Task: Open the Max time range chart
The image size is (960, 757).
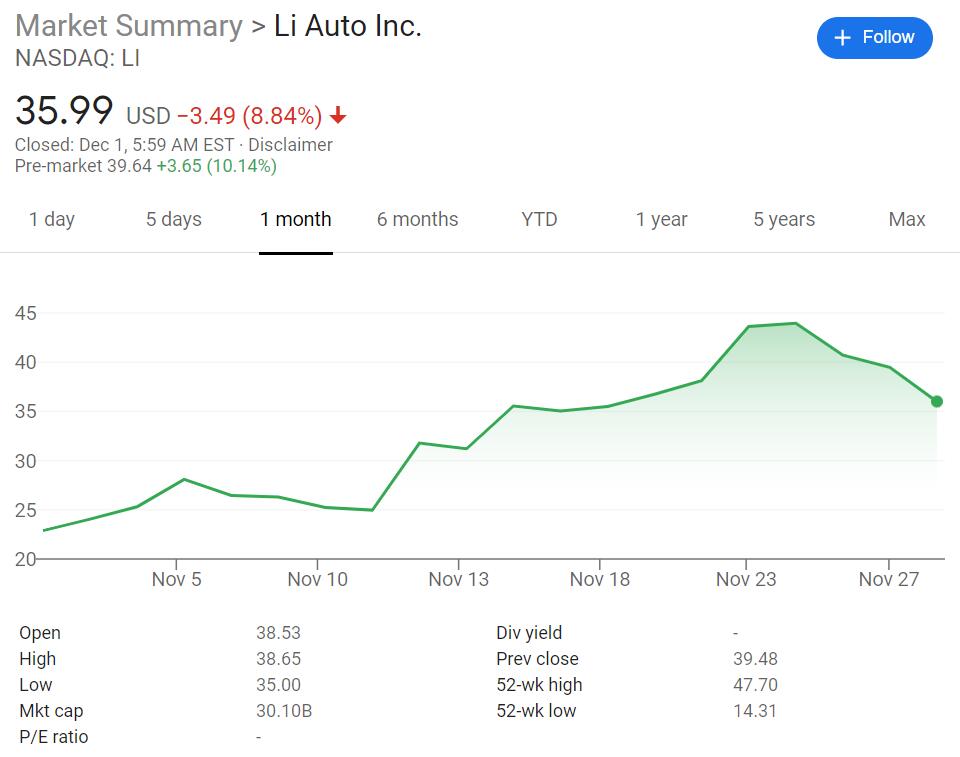Action: tap(906, 219)
